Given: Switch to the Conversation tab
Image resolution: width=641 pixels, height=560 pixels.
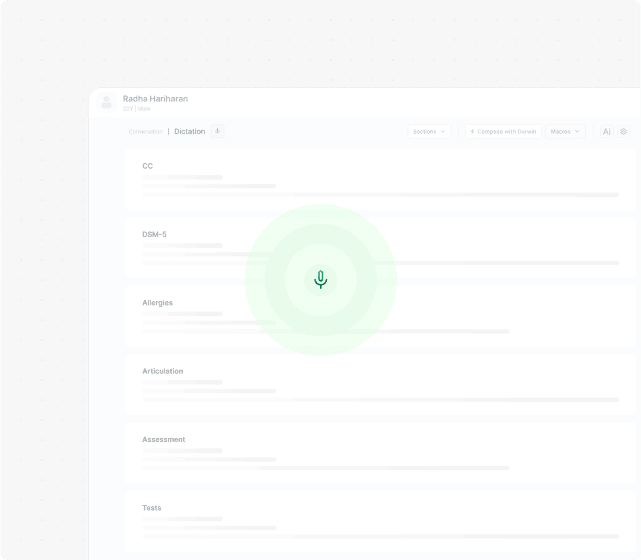Looking at the screenshot, I should (x=146, y=132).
